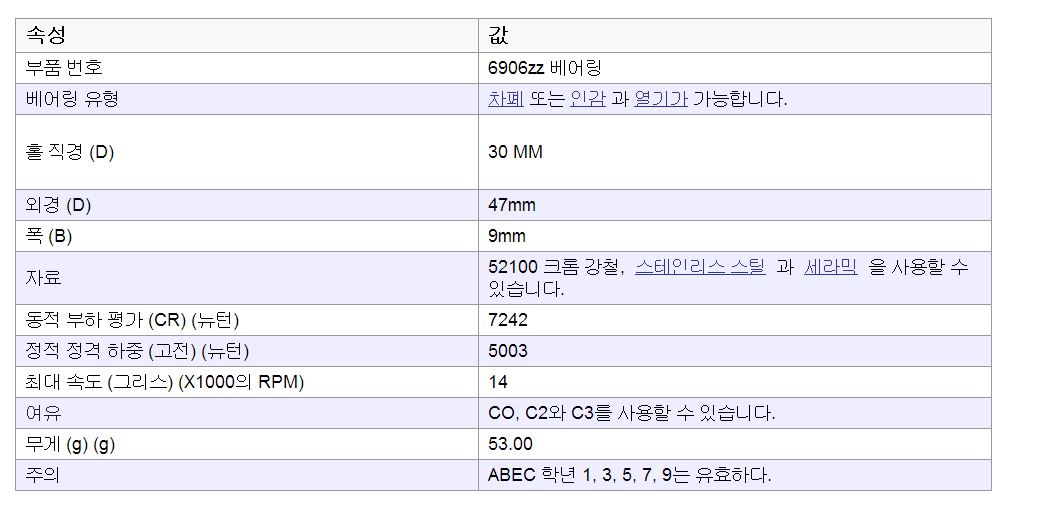Follow the 열기가 link
The height and width of the screenshot is (518, 1041).
coord(661,100)
